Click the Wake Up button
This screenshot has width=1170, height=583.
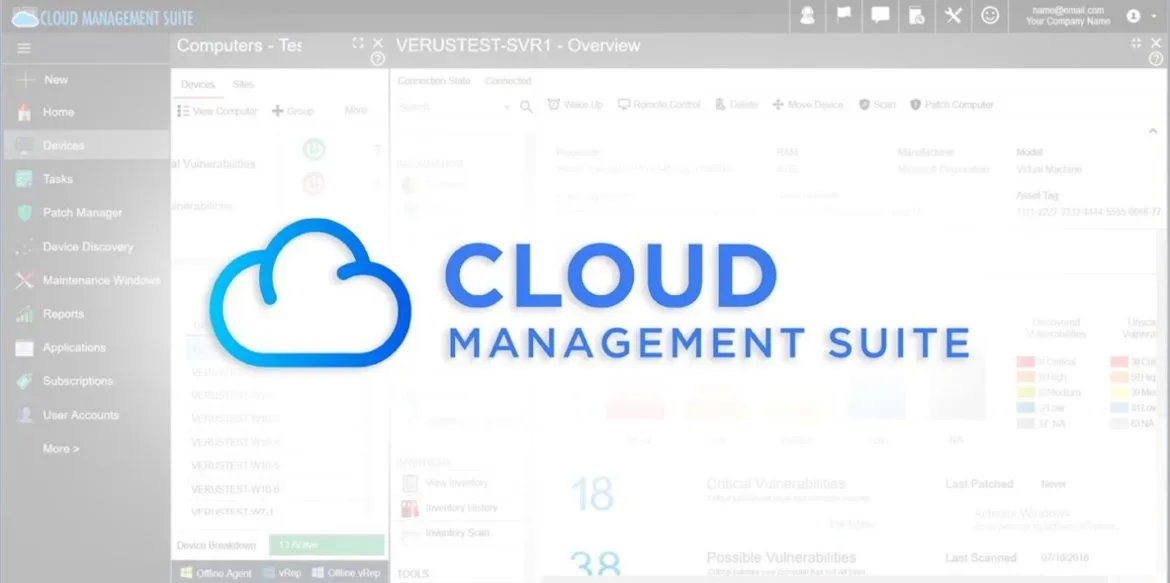click(x=575, y=105)
